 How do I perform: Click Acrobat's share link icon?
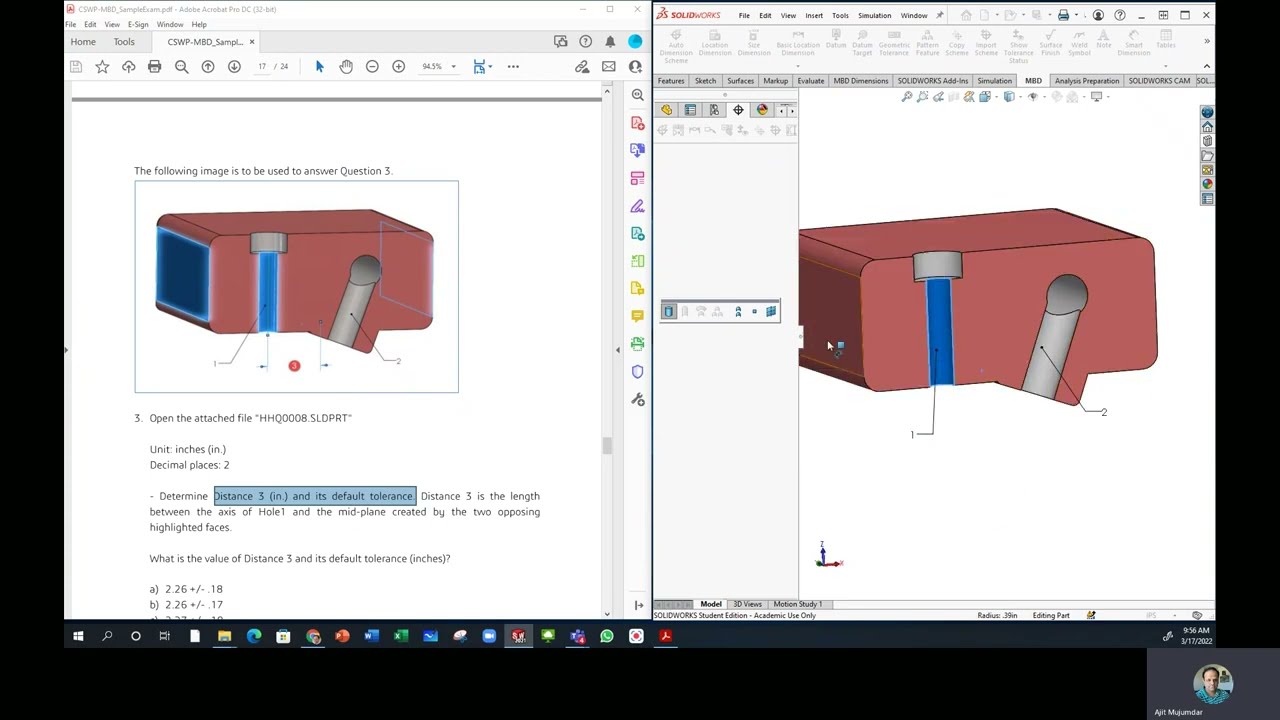582,67
